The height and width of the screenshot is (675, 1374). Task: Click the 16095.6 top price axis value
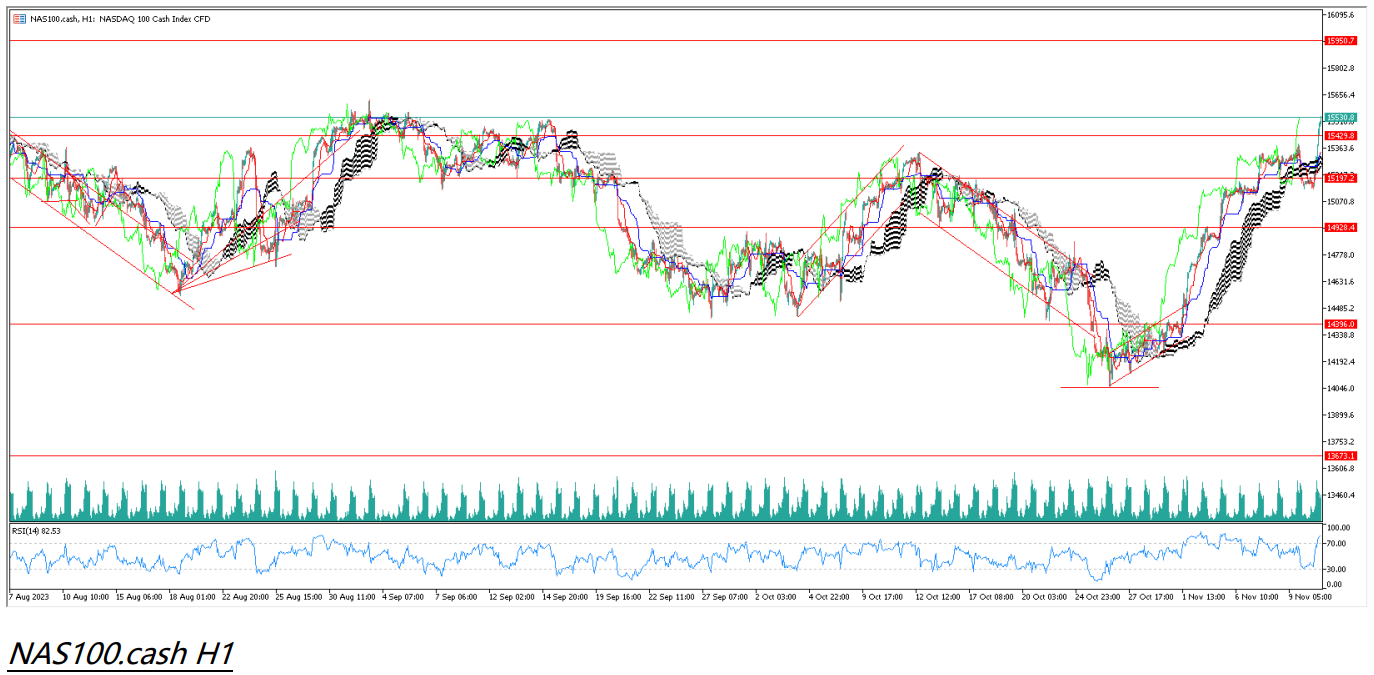click(x=1339, y=15)
